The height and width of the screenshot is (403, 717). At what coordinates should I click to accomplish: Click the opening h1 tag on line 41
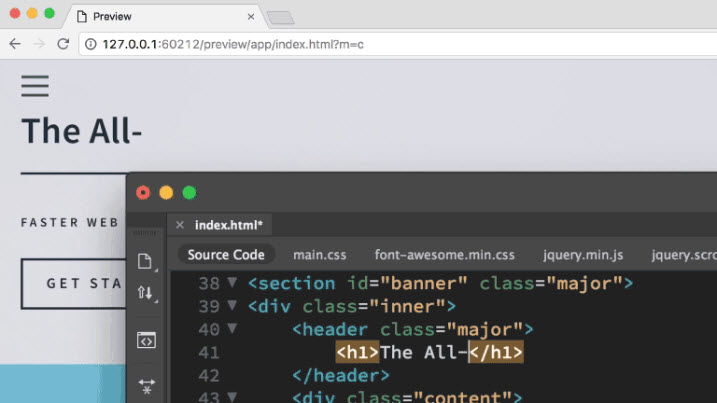point(357,352)
